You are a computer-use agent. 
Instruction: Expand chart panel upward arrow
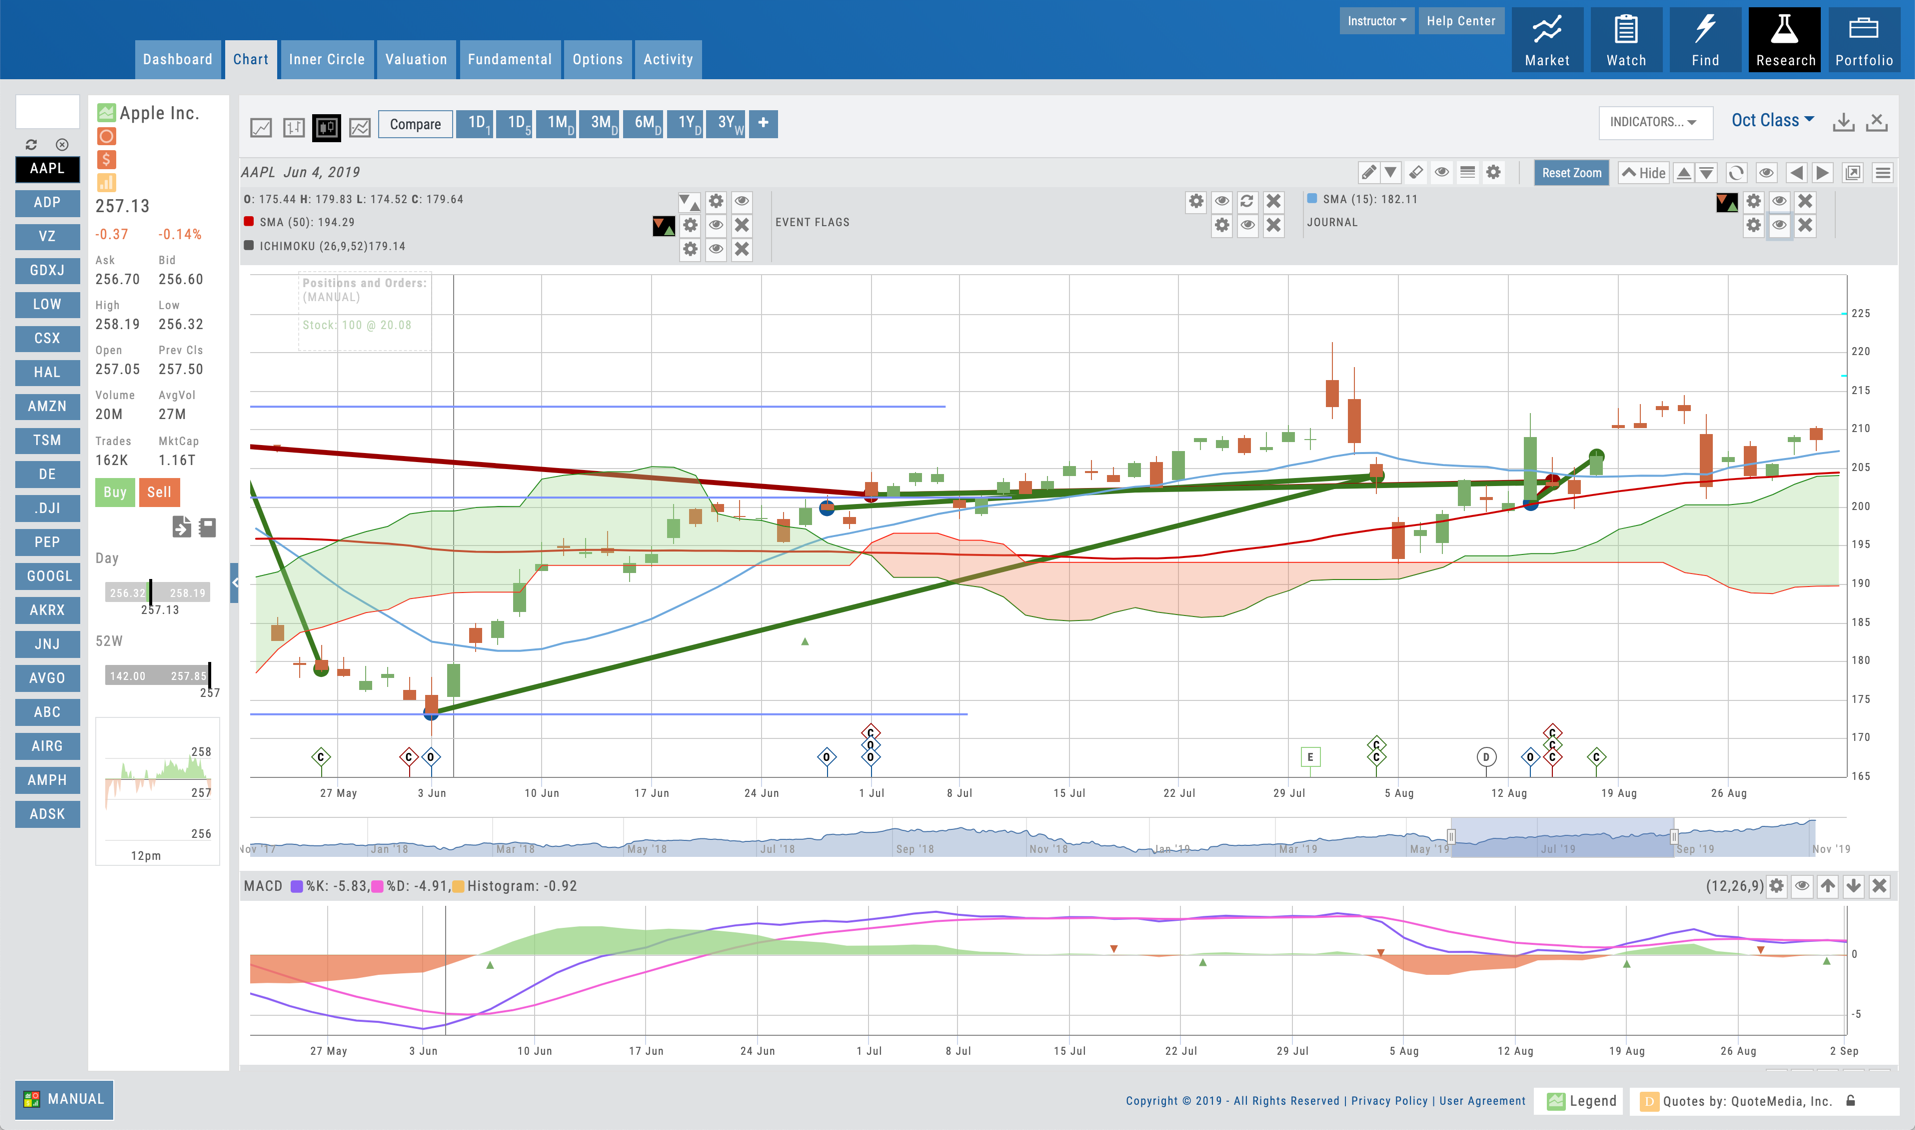[x=1684, y=172]
